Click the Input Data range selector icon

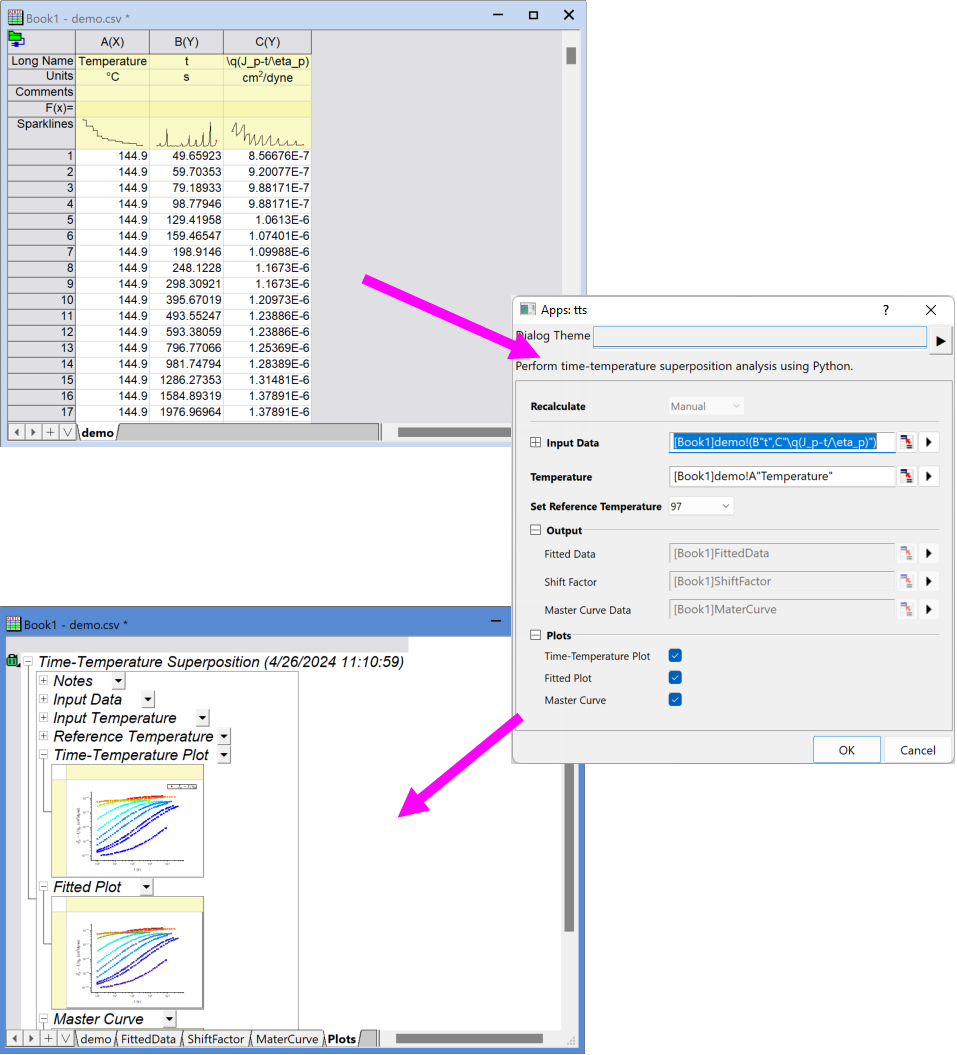click(908, 442)
